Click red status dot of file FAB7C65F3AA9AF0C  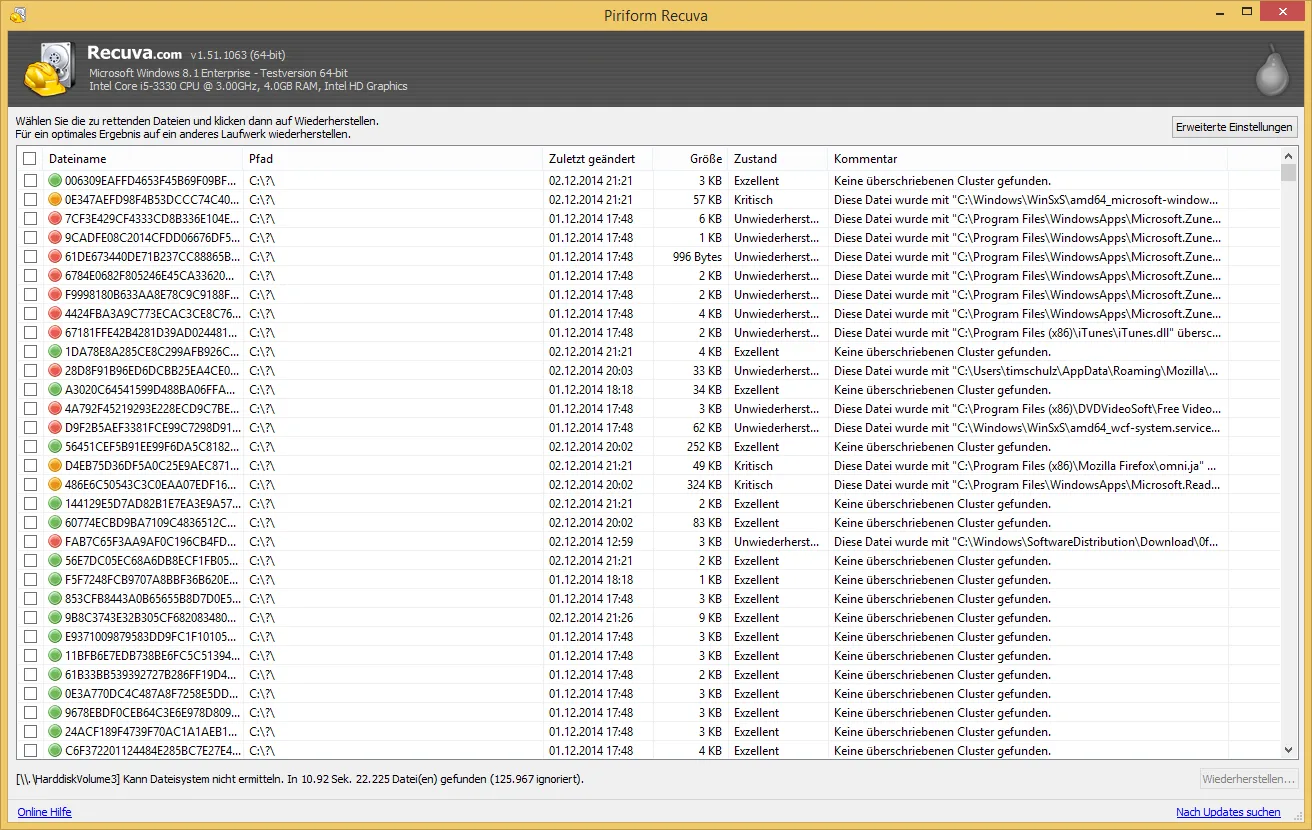point(56,542)
